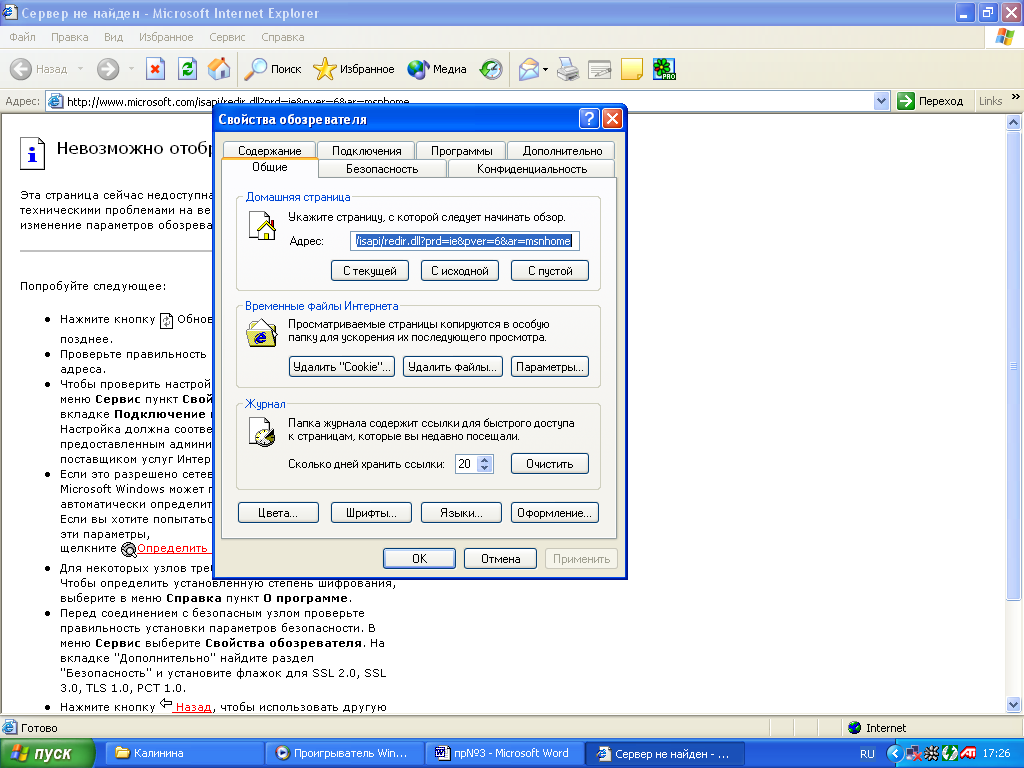Open the Справка menu
The width and height of the screenshot is (1024, 768).
[283, 37]
